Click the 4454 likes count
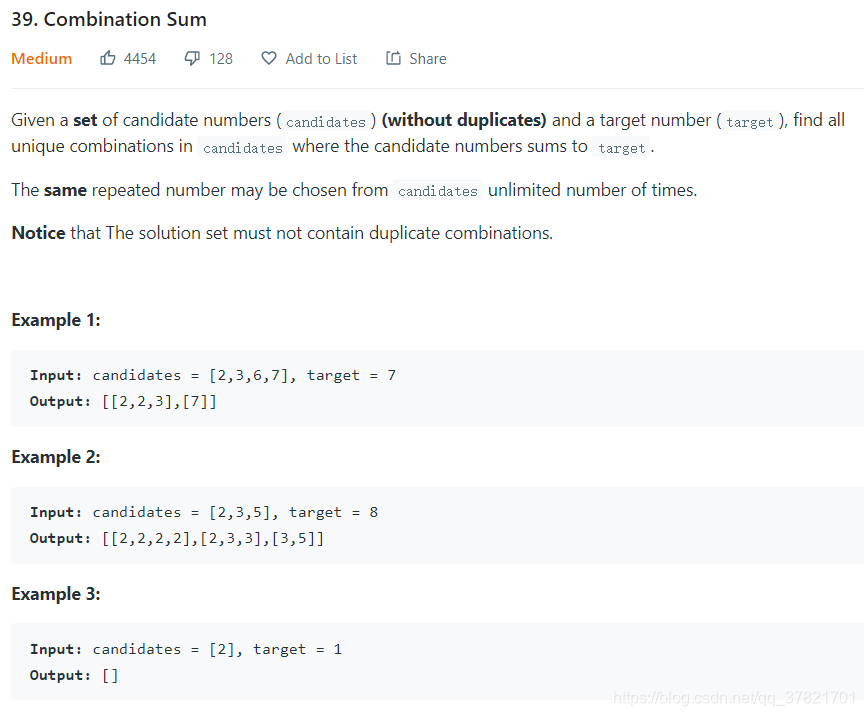 click(140, 58)
